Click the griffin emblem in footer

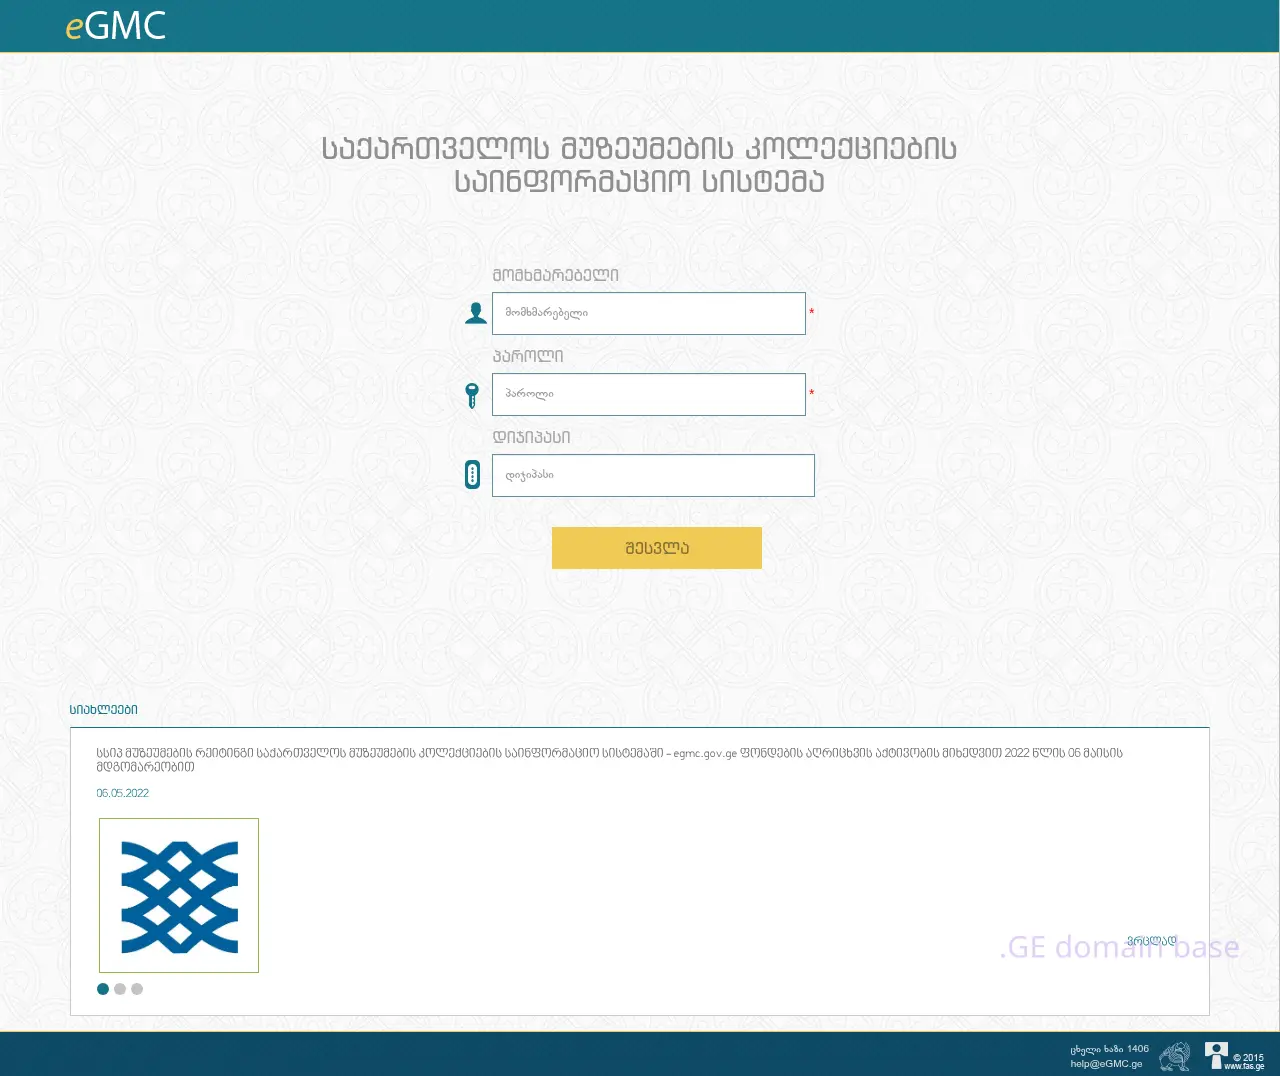point(1174,1056)
